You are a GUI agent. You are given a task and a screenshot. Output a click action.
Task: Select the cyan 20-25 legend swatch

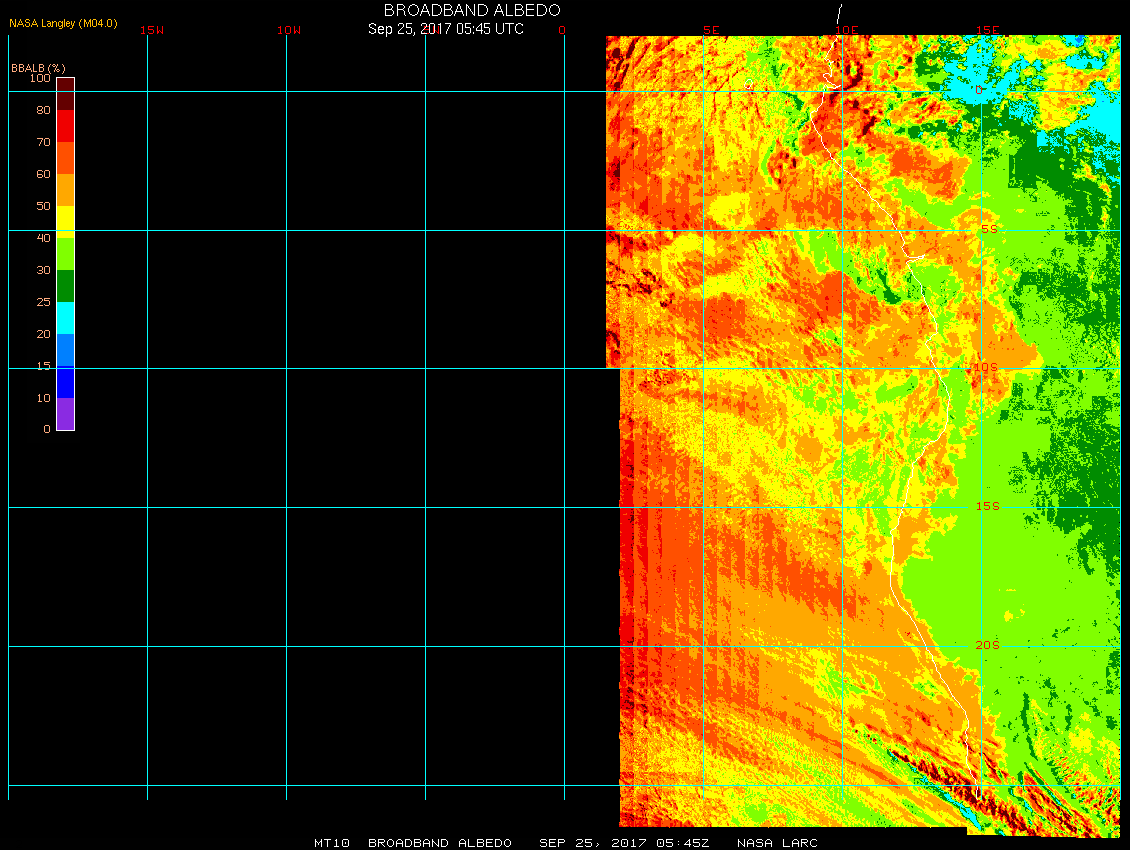pos(66,317)
